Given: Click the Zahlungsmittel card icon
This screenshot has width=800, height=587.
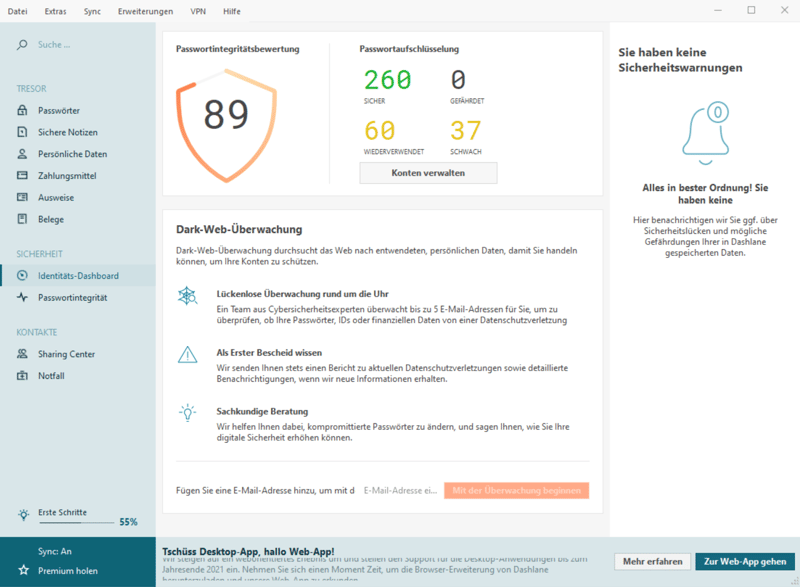Looking at the screenshot, I should (x=22, y=176).
